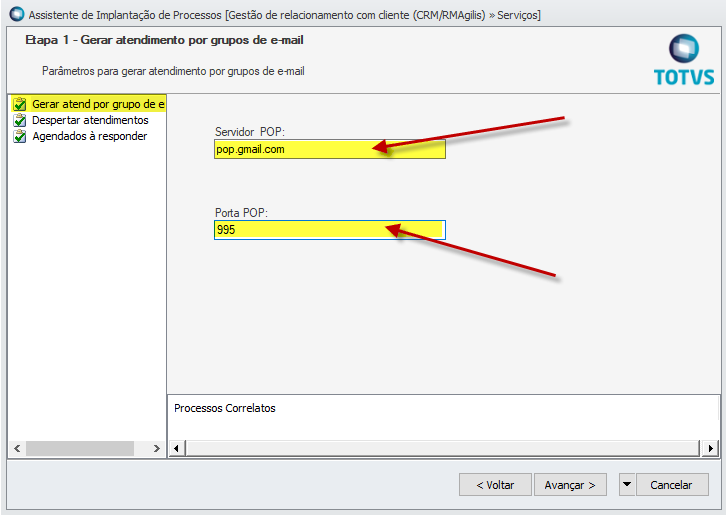The height and width of the screenshot is (515, 726).
Task: Click left arrow of Processos Correlatos scrollbar
Action: click(176, 448)
